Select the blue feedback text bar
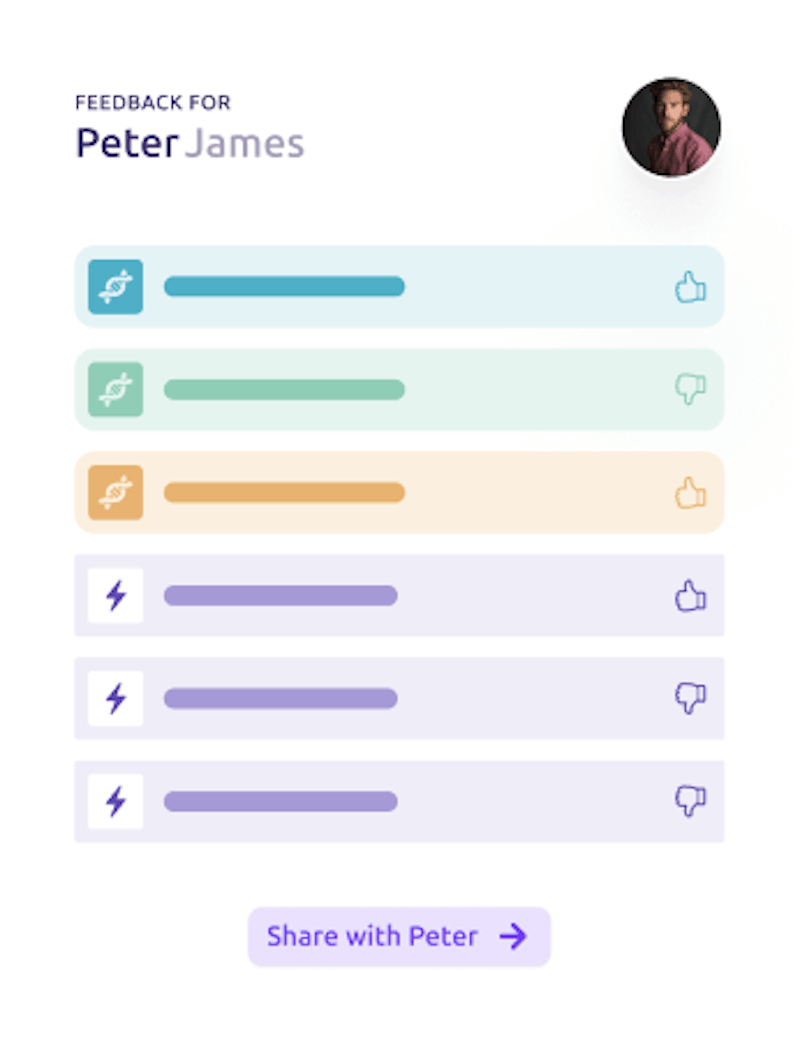This screenshot has width=800, height=1050. pos(284,287)
